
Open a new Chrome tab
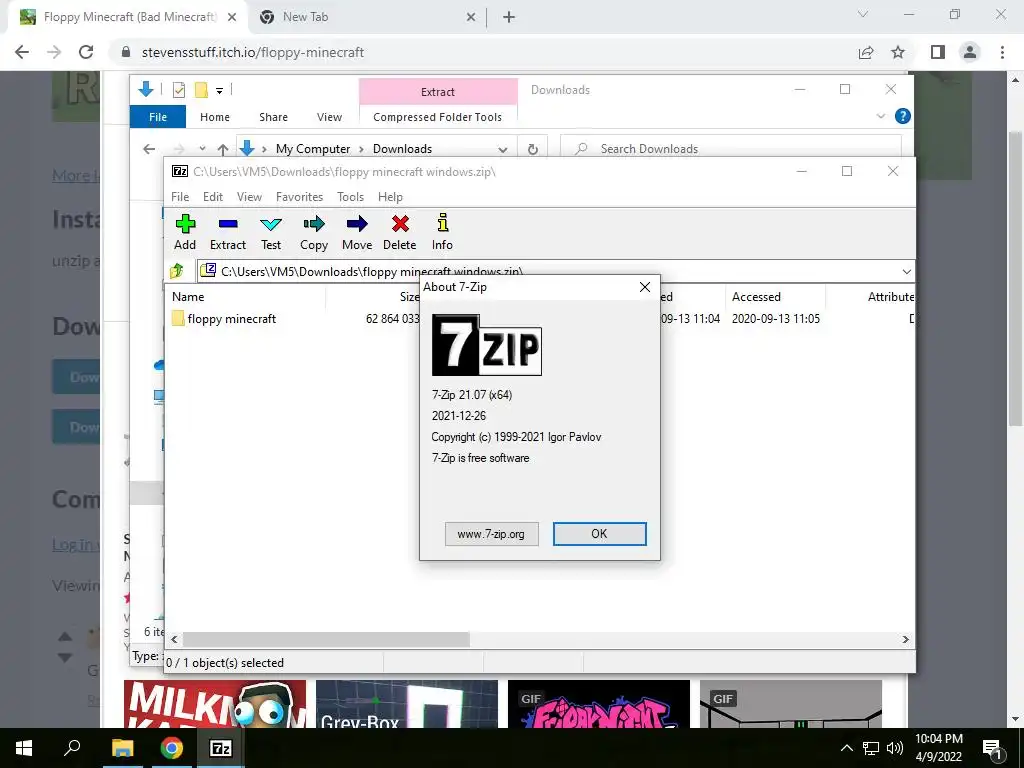509,18
